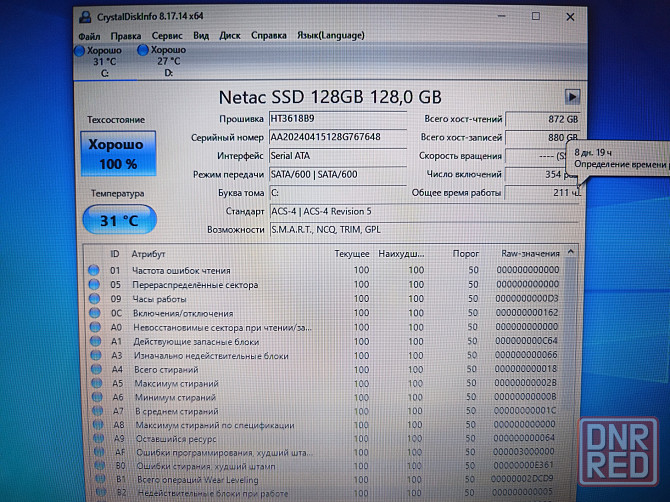Open the Вид menu
Image resolution: width=670 pixels, height=502 pixels.
pyautogui.click(x=201, y=35)
